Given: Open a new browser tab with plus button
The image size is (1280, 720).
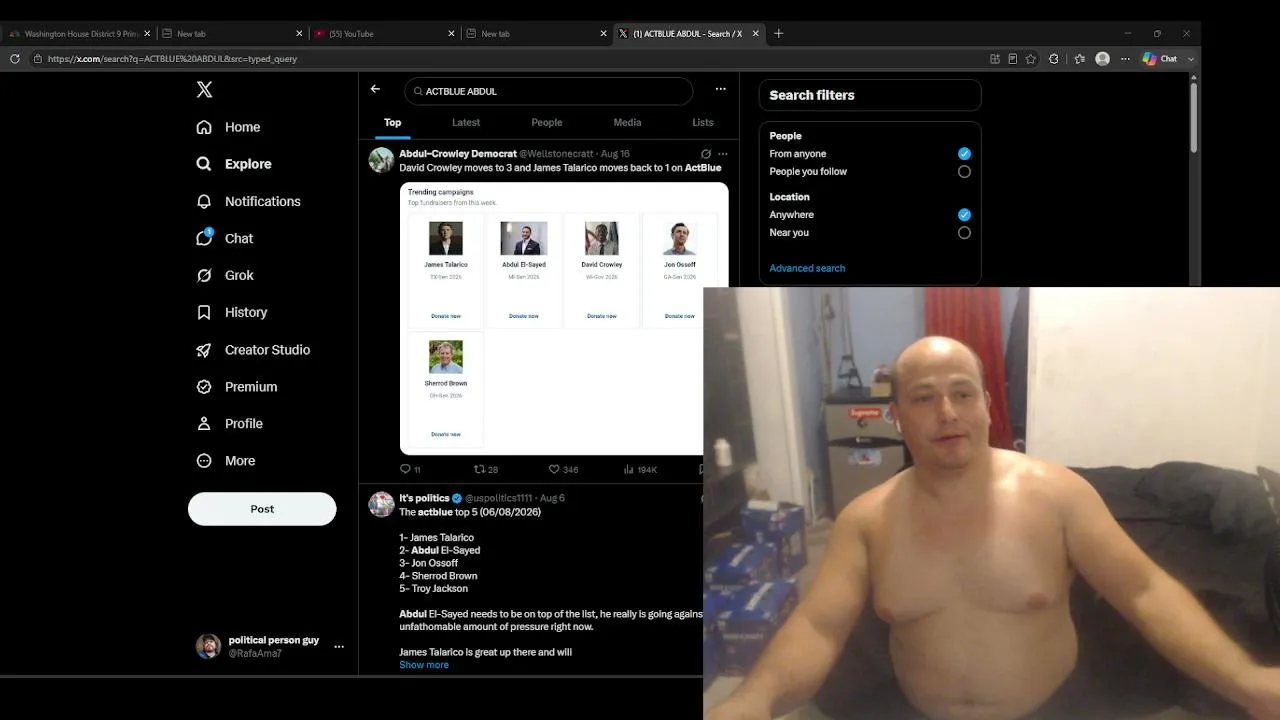Looking at the screenshot, I should pyautogui.click(x=779, y=34).
